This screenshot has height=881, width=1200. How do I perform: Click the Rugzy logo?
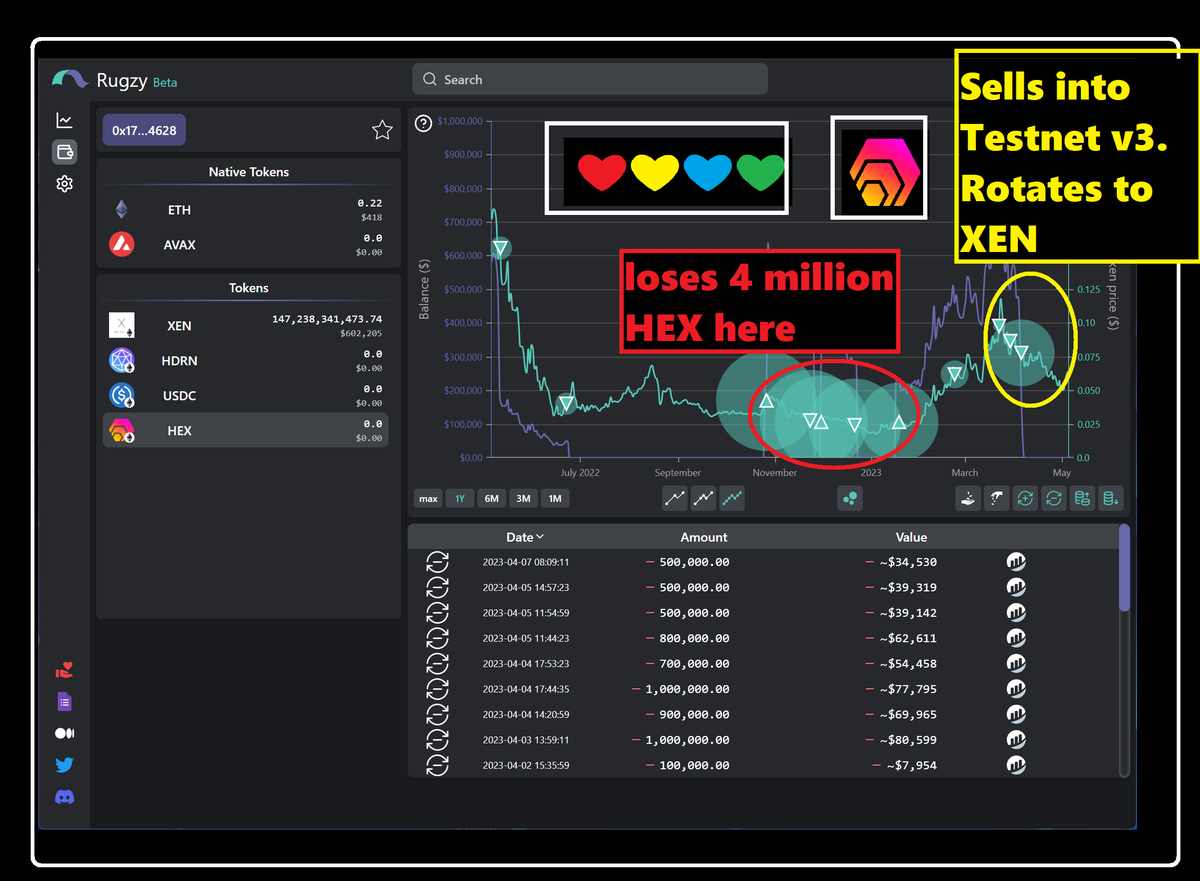(x=70, y=79)
